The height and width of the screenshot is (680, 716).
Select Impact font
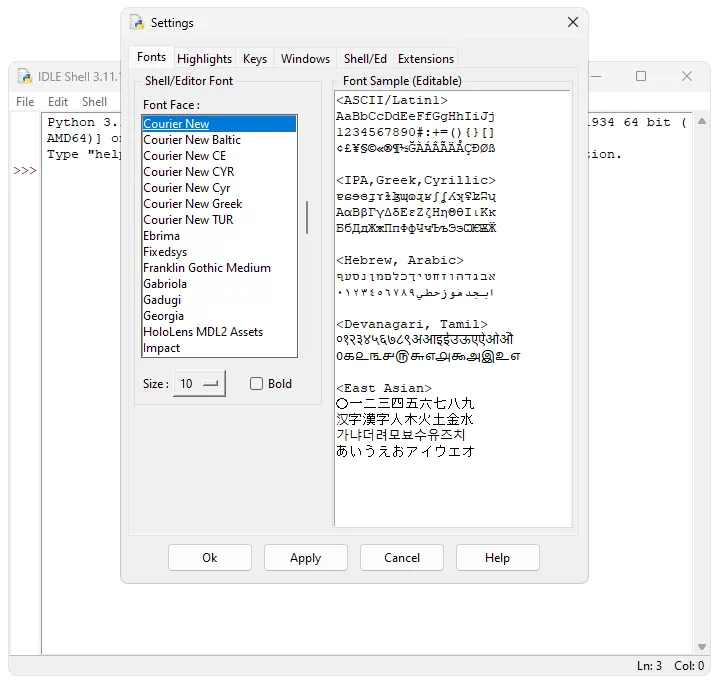219,348
